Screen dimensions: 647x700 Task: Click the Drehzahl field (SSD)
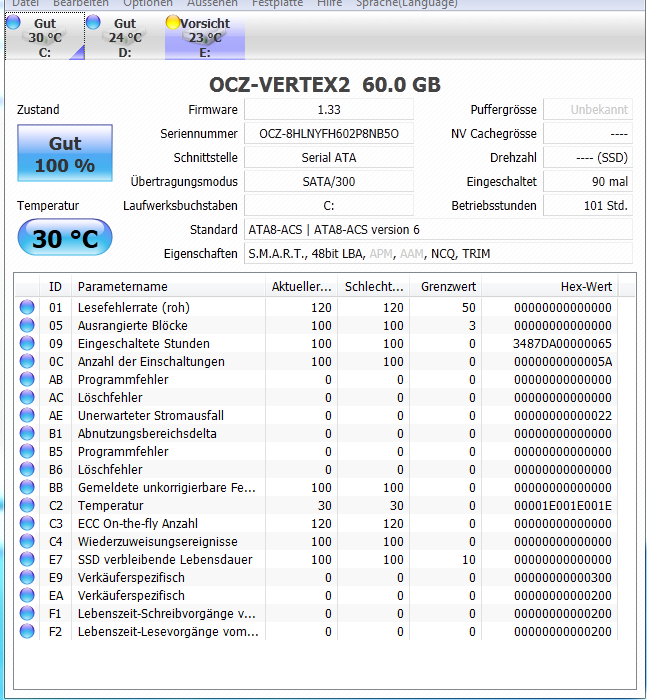[x=588, y=158]
